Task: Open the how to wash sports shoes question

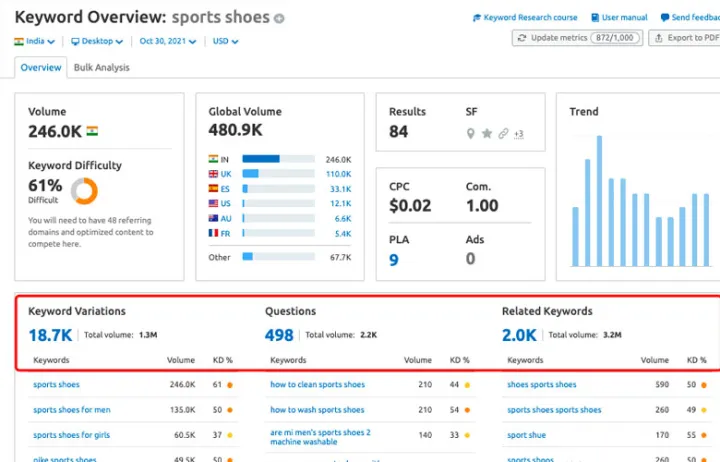Action: click(x=317, y=410)
